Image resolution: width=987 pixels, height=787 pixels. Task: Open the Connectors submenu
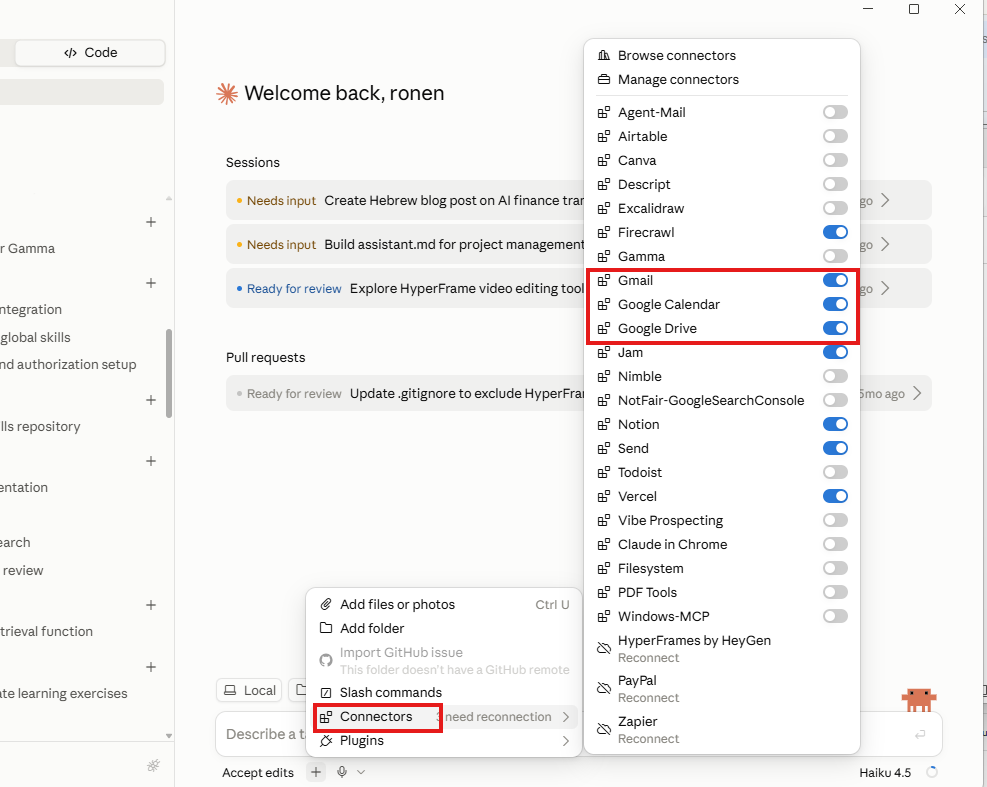click(444, 716)
